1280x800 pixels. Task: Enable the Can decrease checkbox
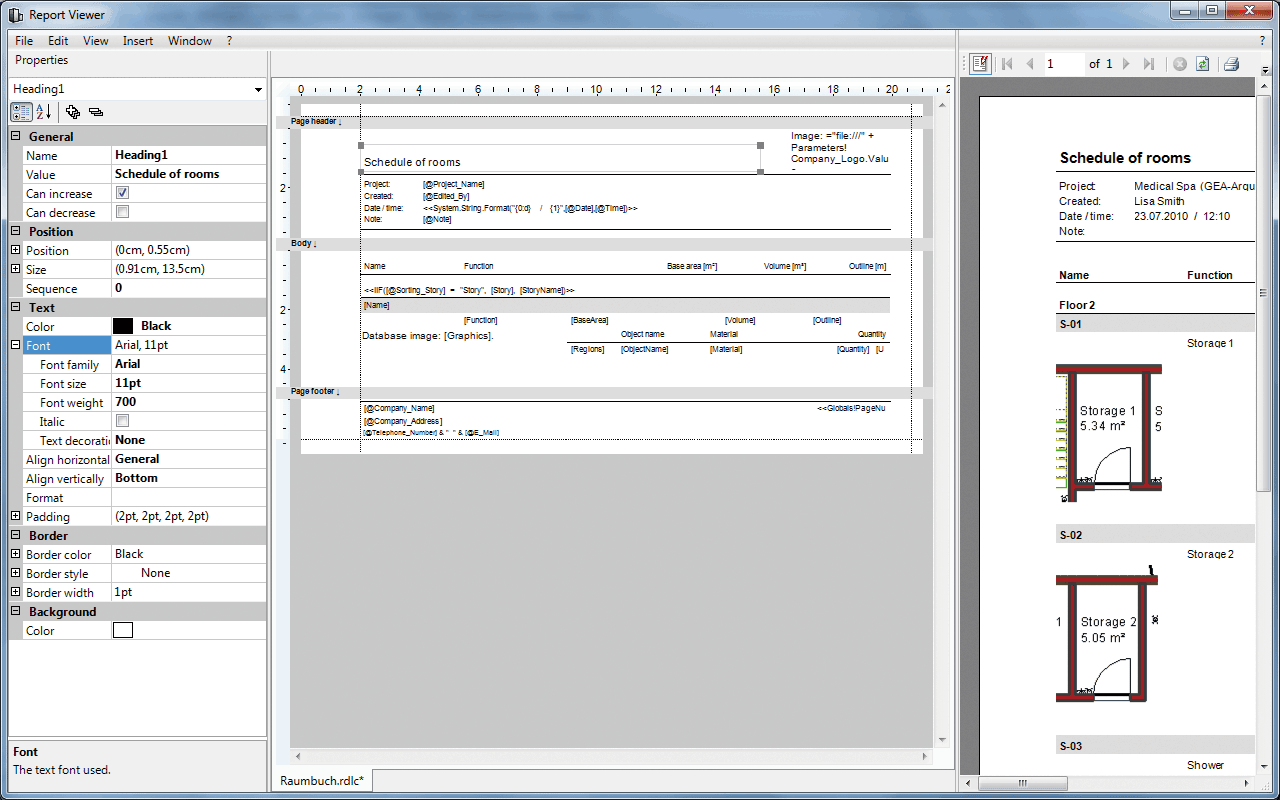(x=122, y=212)
